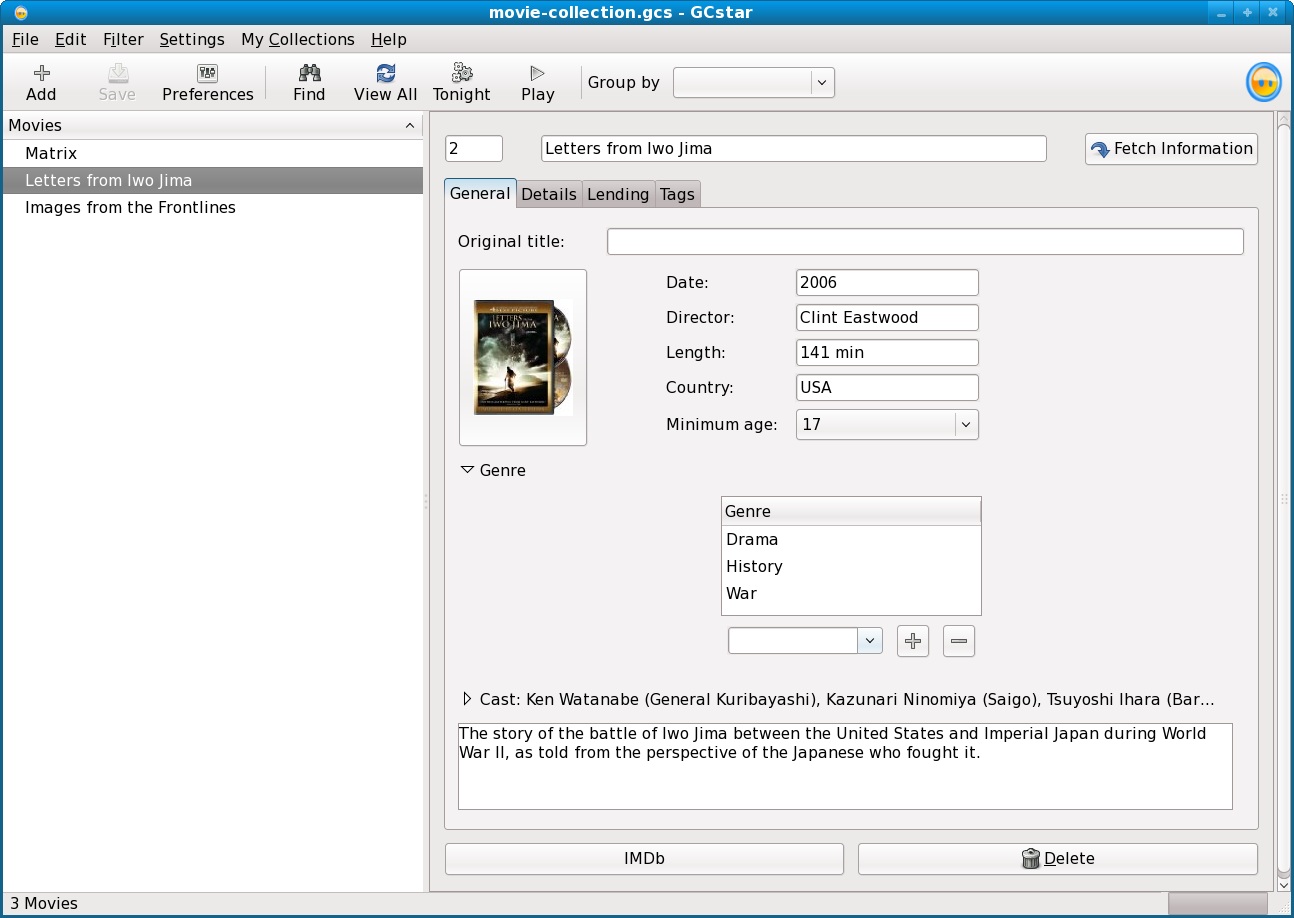Click the IMDb button
This screenshot has height=918, width=1294.
click(x=644, y=858)
